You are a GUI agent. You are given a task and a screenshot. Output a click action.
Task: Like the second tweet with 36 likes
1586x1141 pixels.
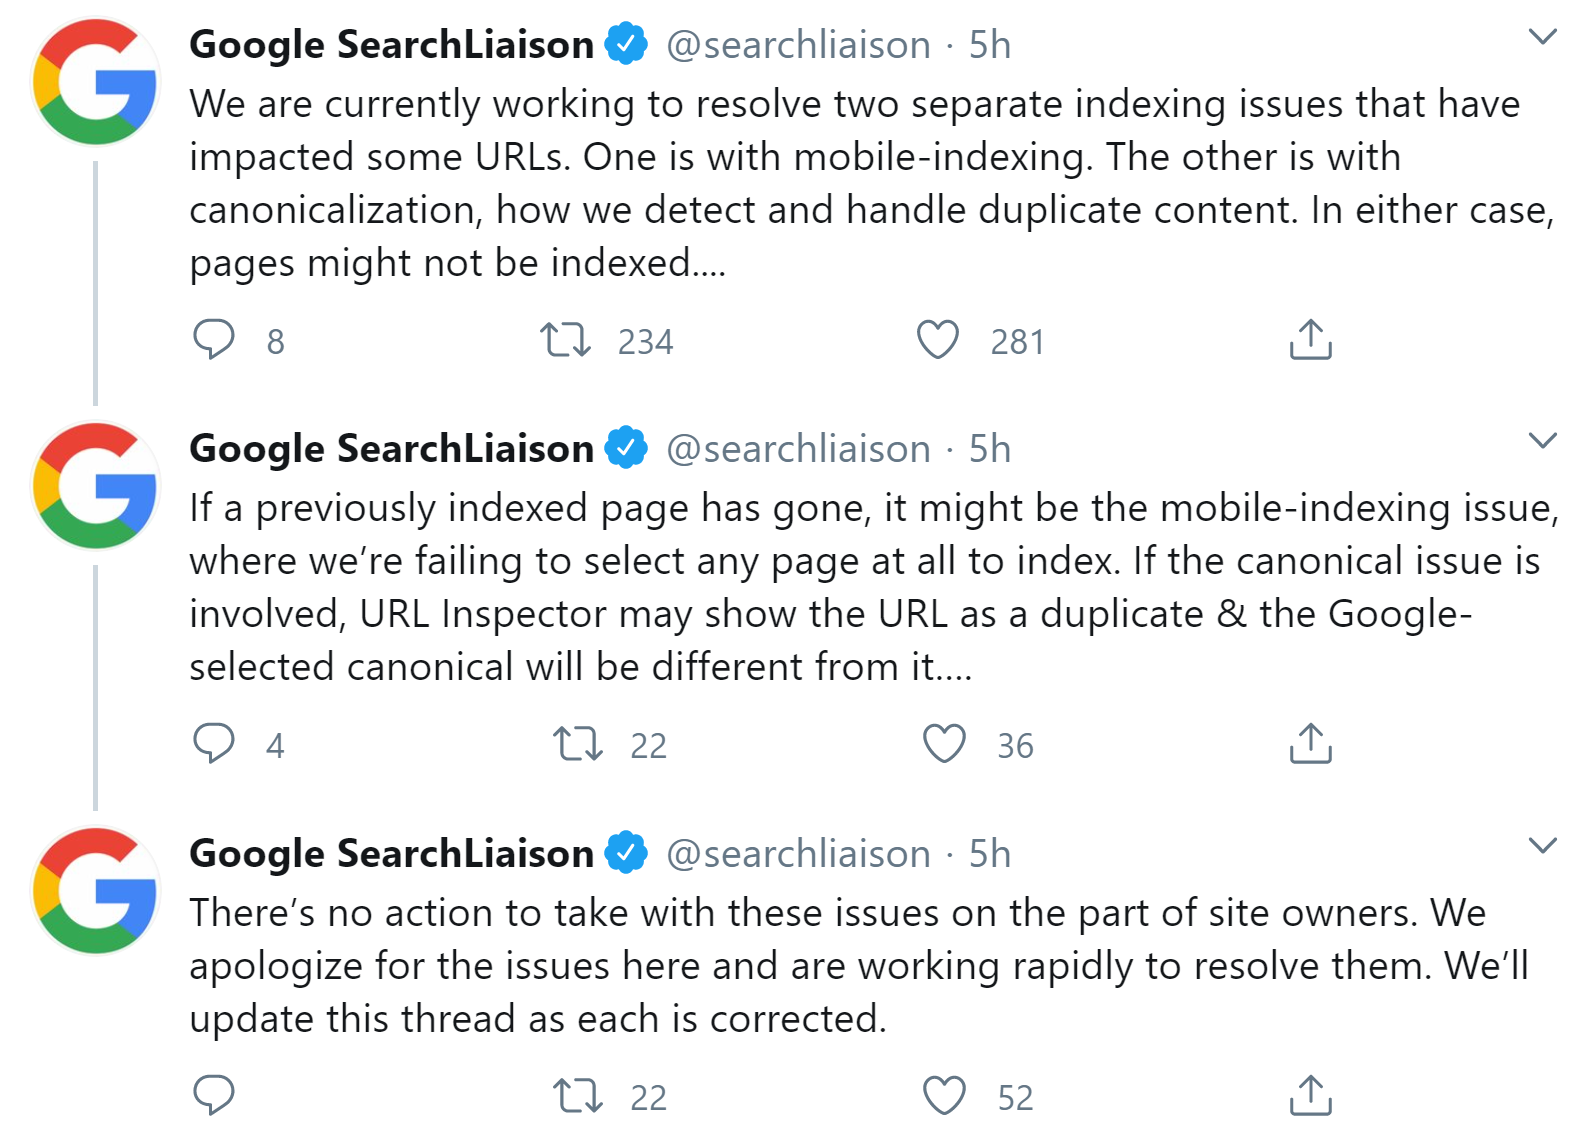[945, 743]
